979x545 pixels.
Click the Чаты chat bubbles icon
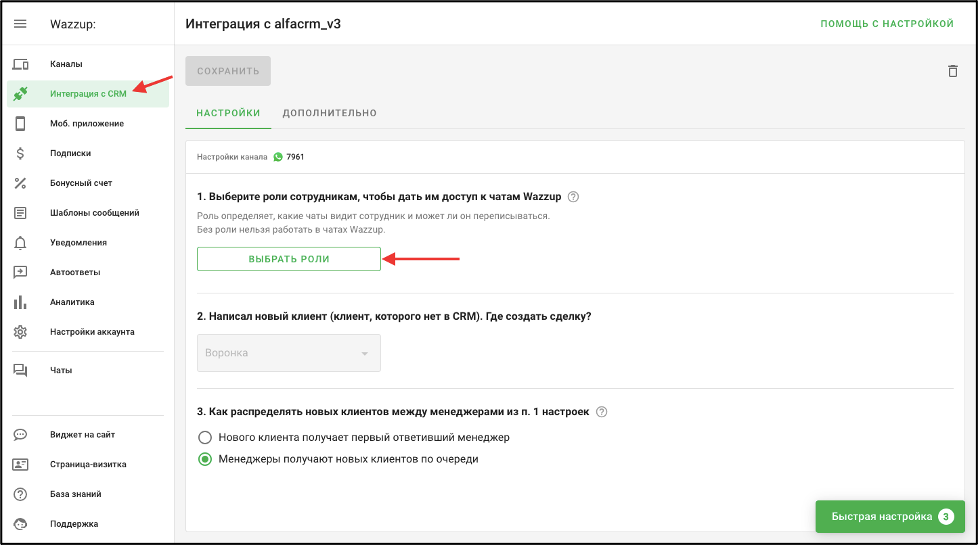point(21,370)
